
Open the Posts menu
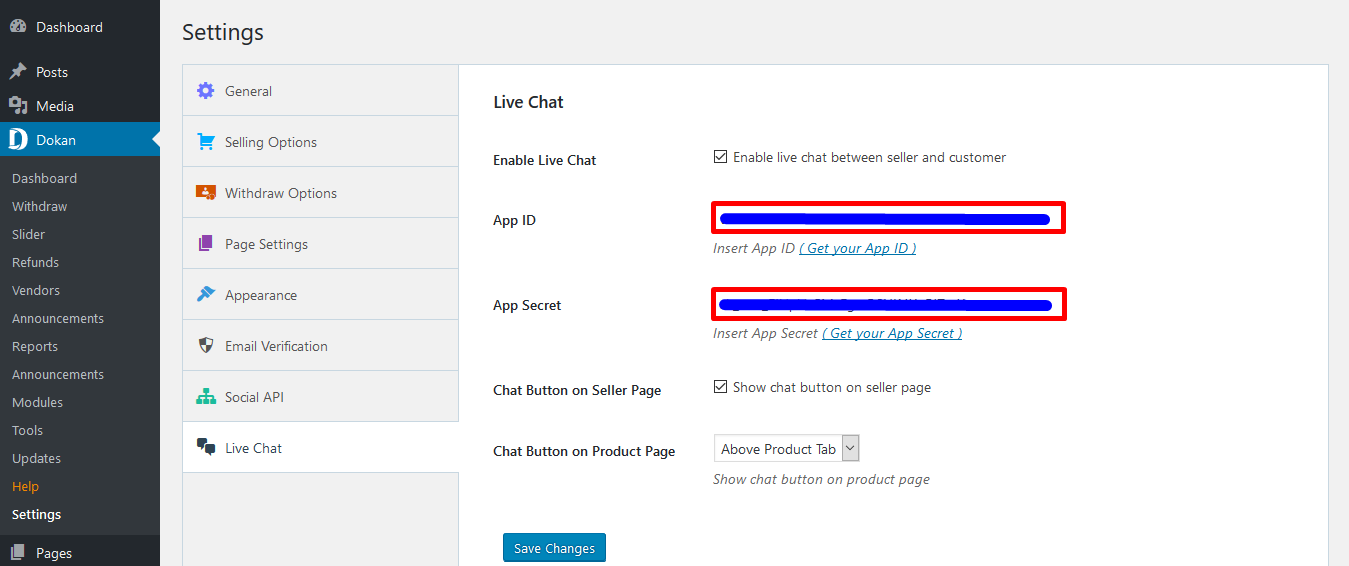80,72
